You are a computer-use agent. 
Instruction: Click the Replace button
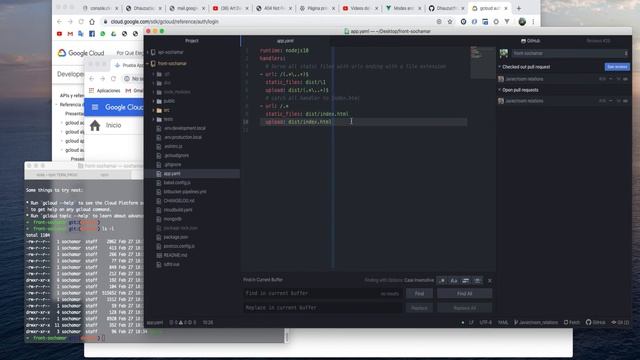(x=419, y=308)
